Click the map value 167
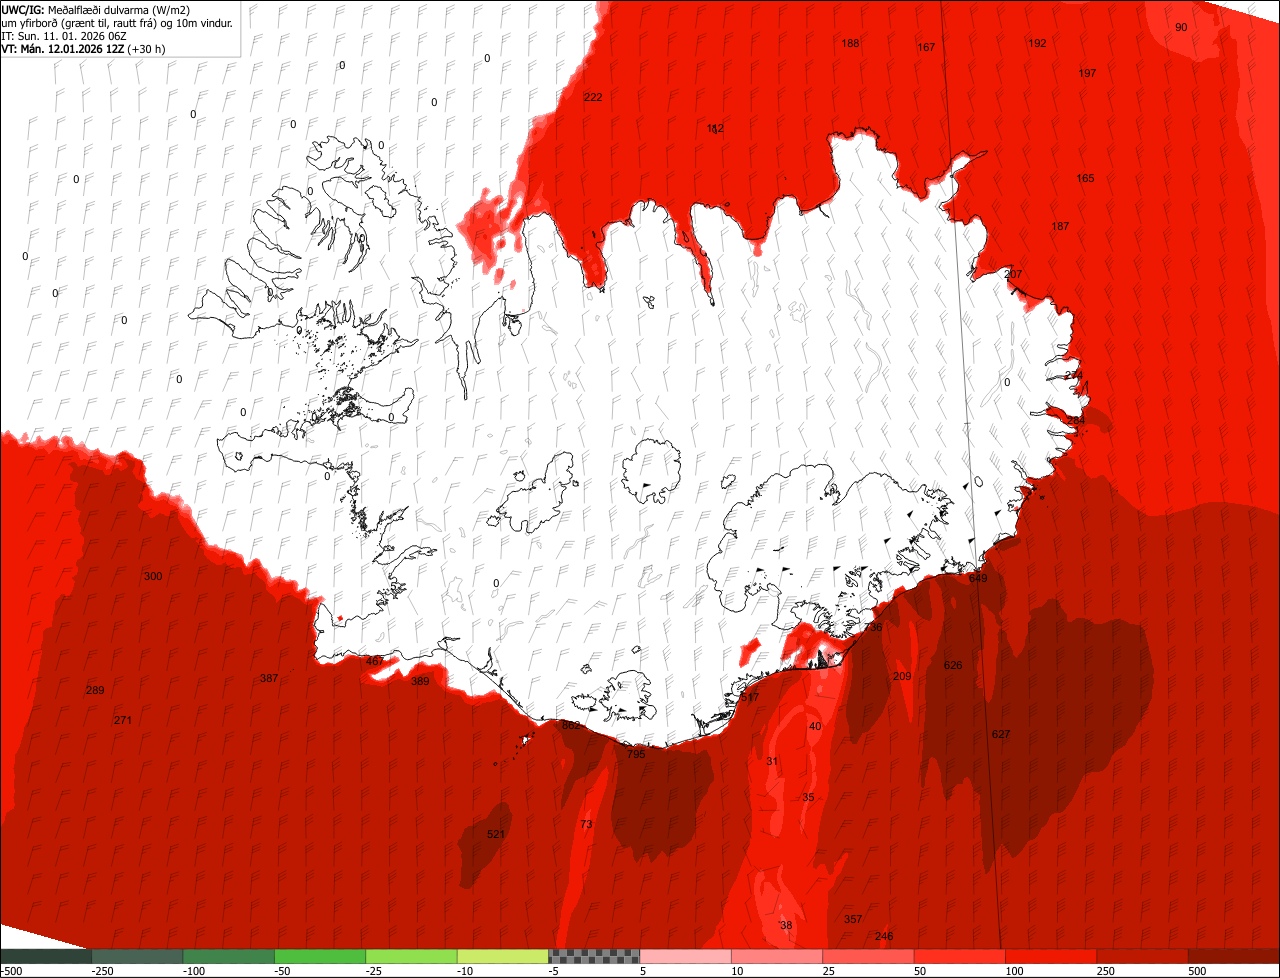 click(x=926, y=47)
